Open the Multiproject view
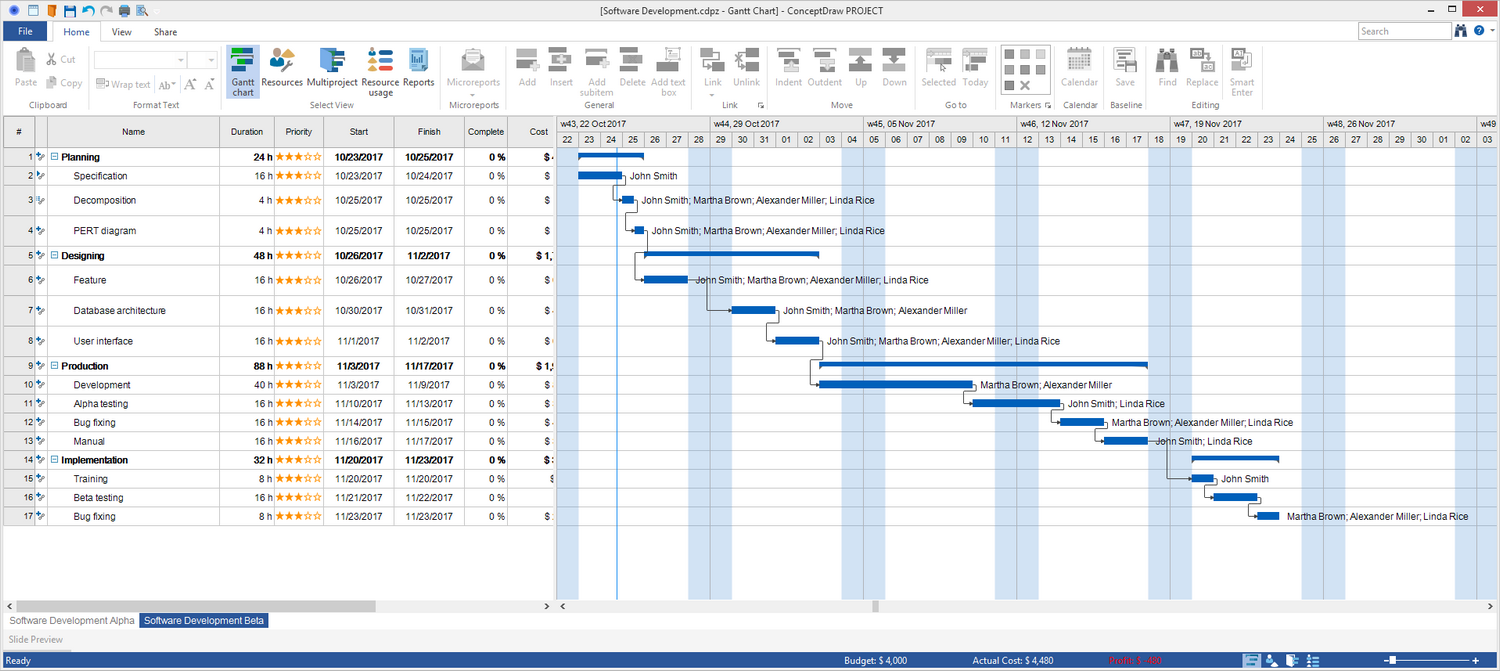1500x671 pixels. pyautogui.click(x=332, y=68)
